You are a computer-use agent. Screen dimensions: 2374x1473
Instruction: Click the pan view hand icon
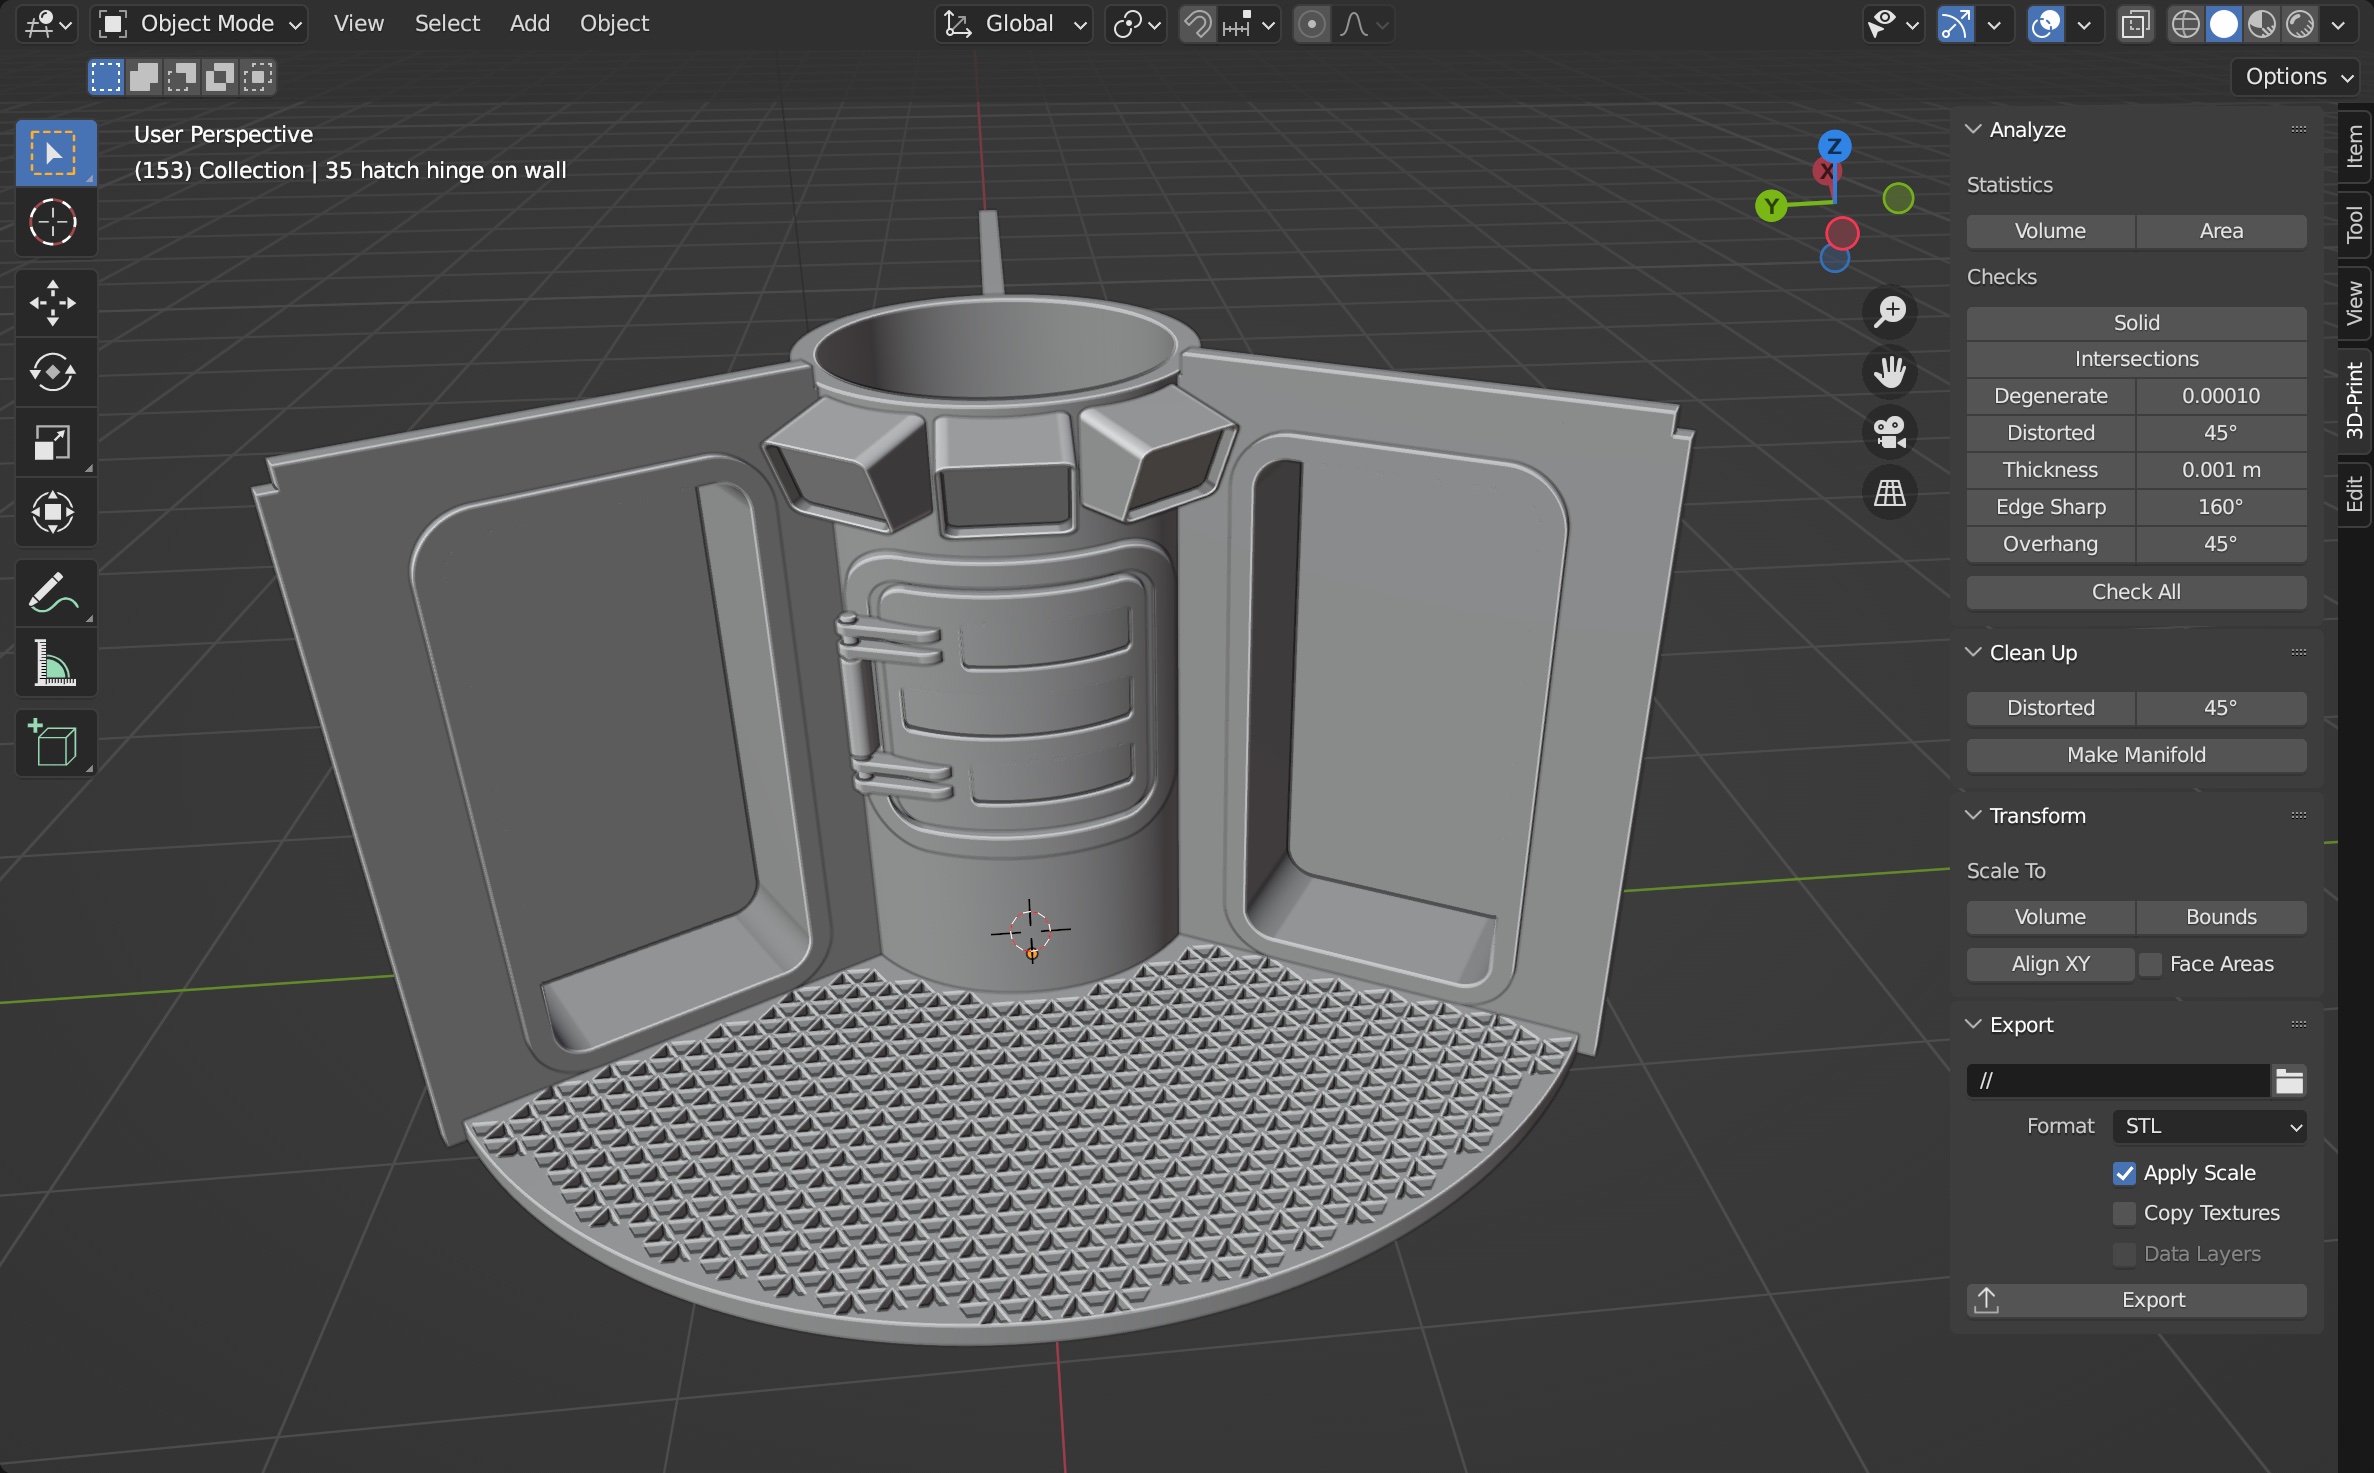tap(1890, 372)
